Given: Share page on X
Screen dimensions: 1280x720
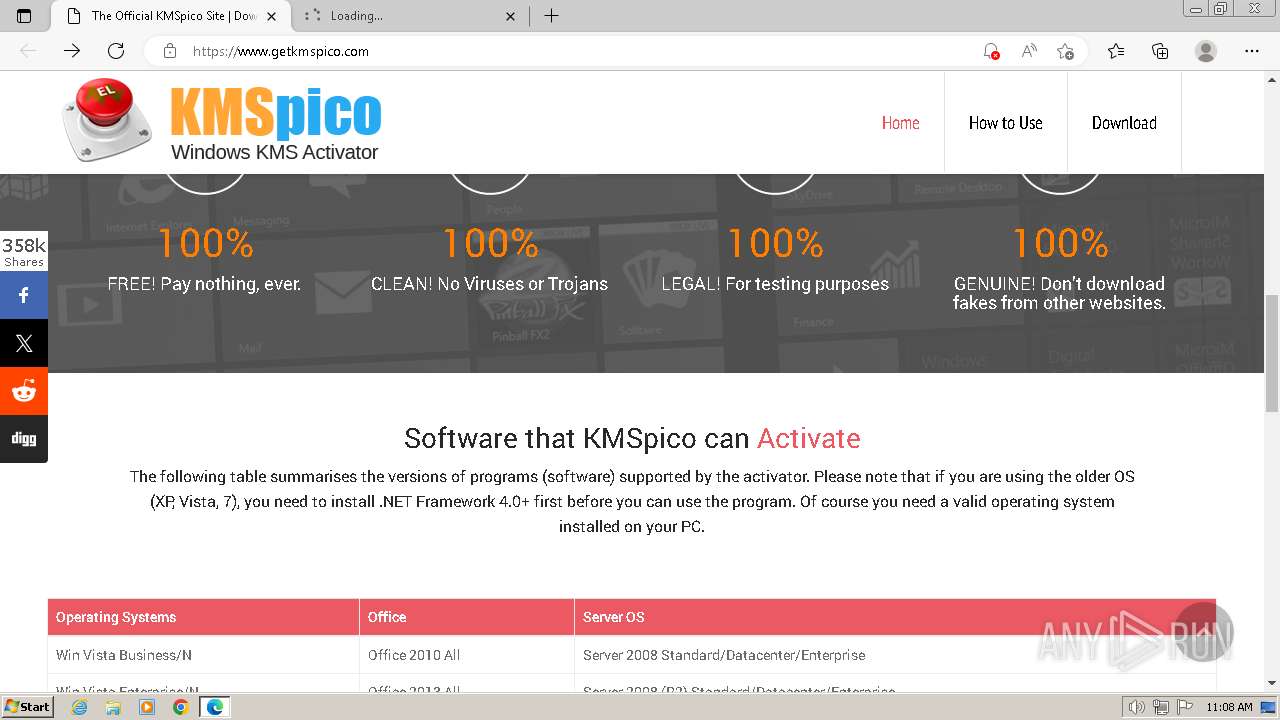Looking at the screenshot, I should [24, 343].
